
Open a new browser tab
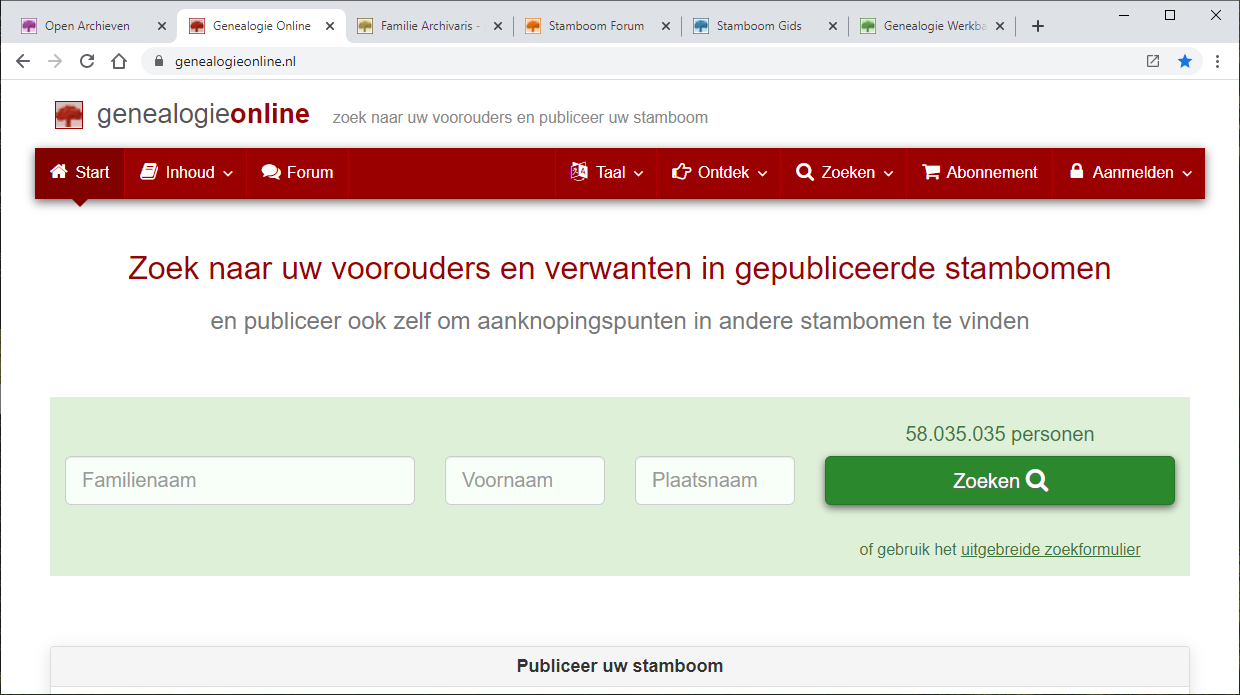[x=1038, y=26]
